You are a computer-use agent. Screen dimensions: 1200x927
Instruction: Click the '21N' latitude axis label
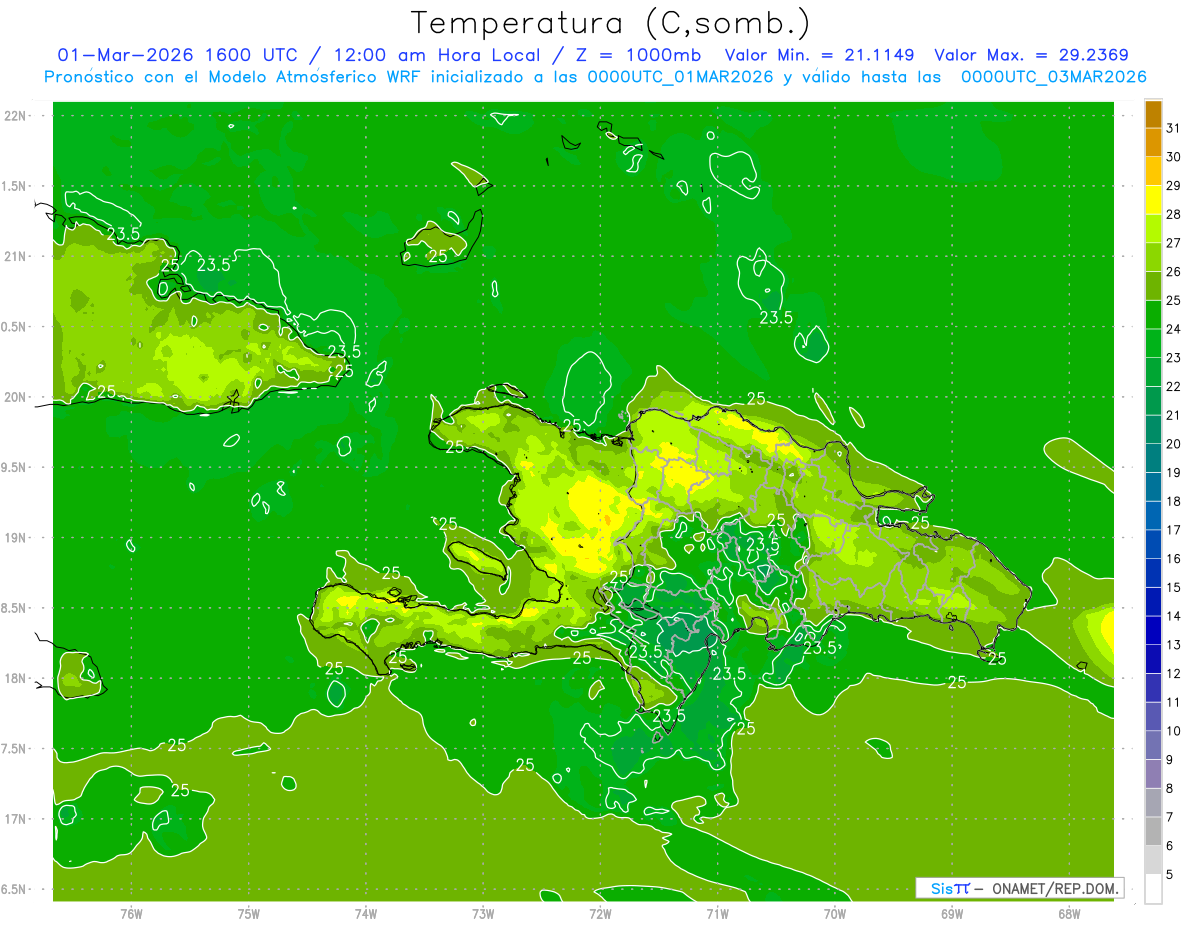pos(14,257)
